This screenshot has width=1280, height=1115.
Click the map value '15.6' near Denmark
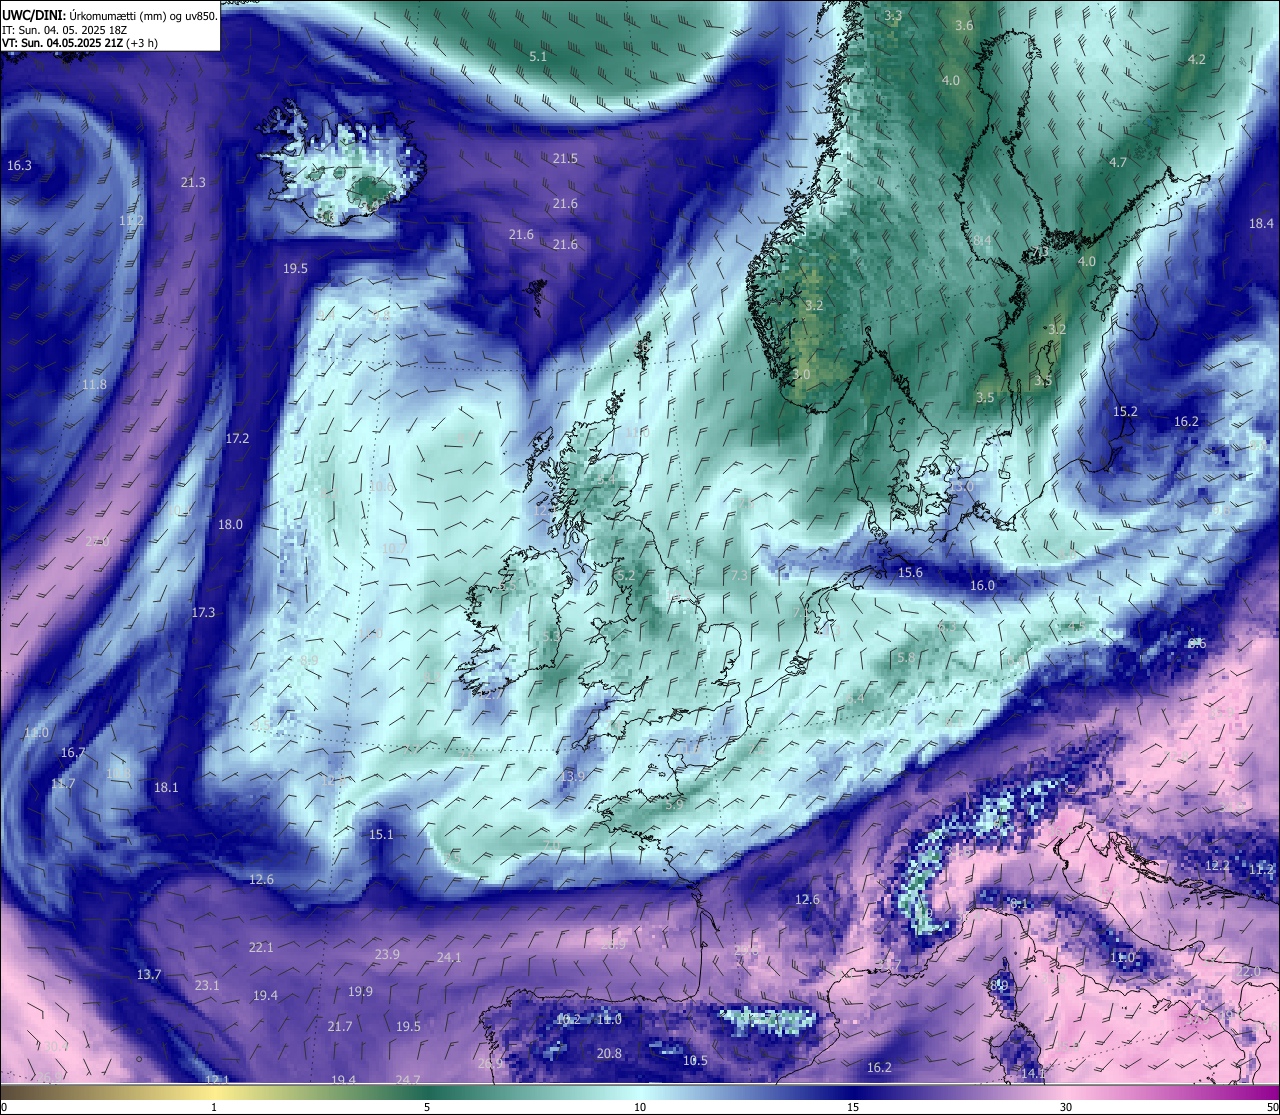910,573
